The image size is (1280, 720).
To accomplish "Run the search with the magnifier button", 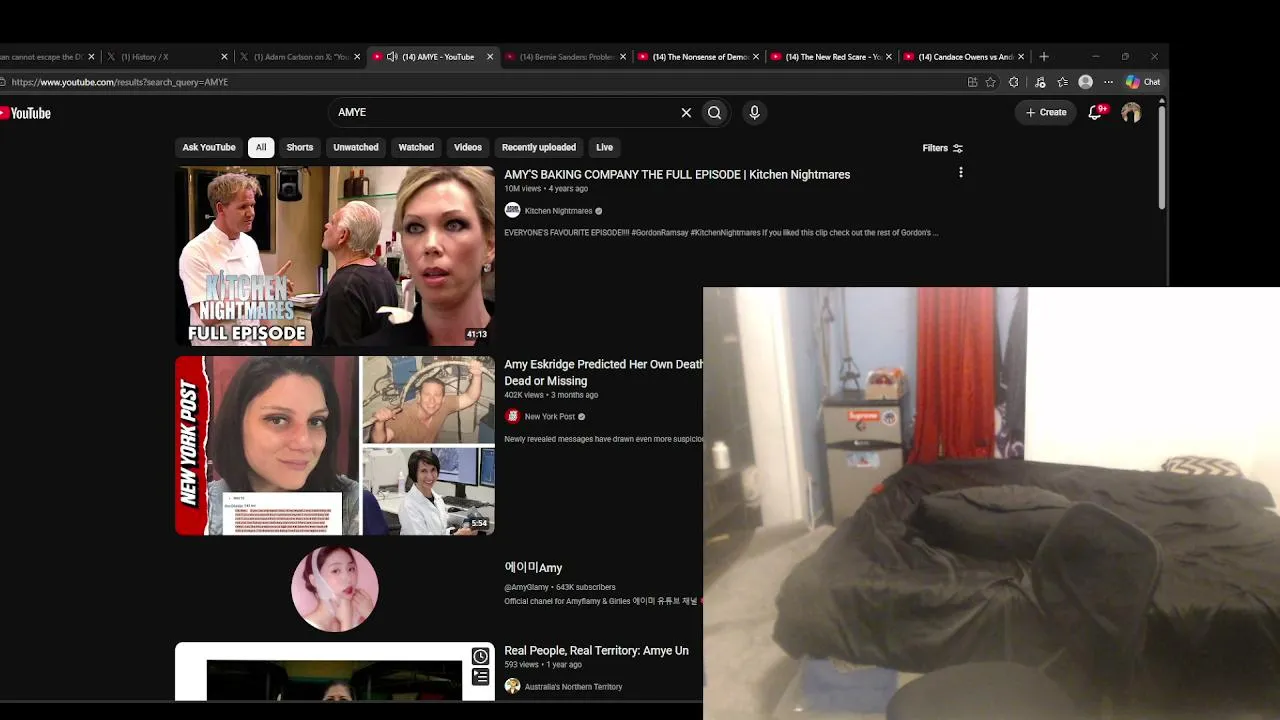I will (714, 113).
